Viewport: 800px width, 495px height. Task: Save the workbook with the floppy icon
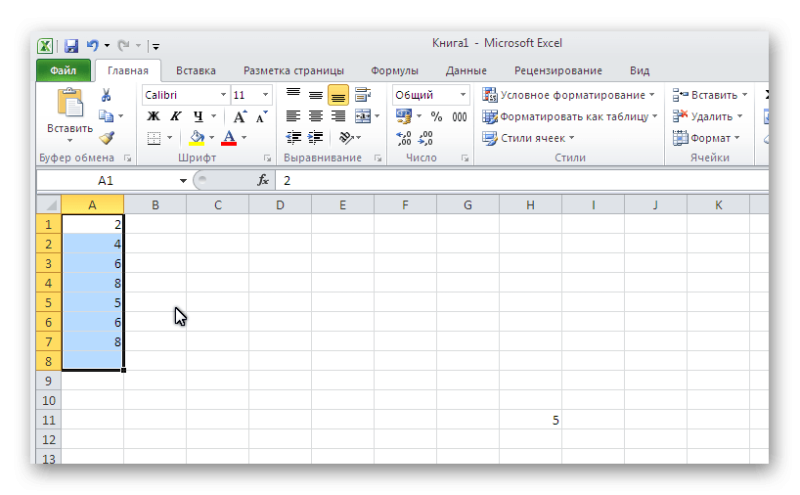coord(71,46)
